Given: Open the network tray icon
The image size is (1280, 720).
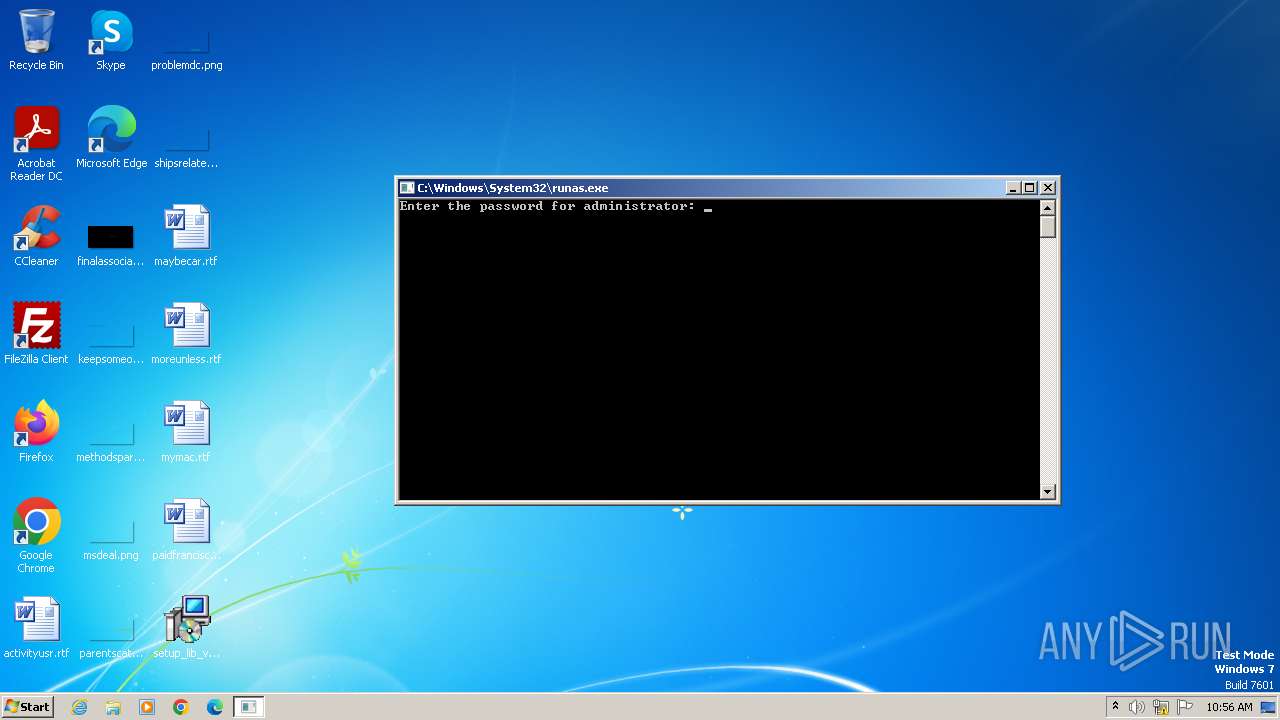Looking at the screenshot, I should click(x=1161, y=707).
